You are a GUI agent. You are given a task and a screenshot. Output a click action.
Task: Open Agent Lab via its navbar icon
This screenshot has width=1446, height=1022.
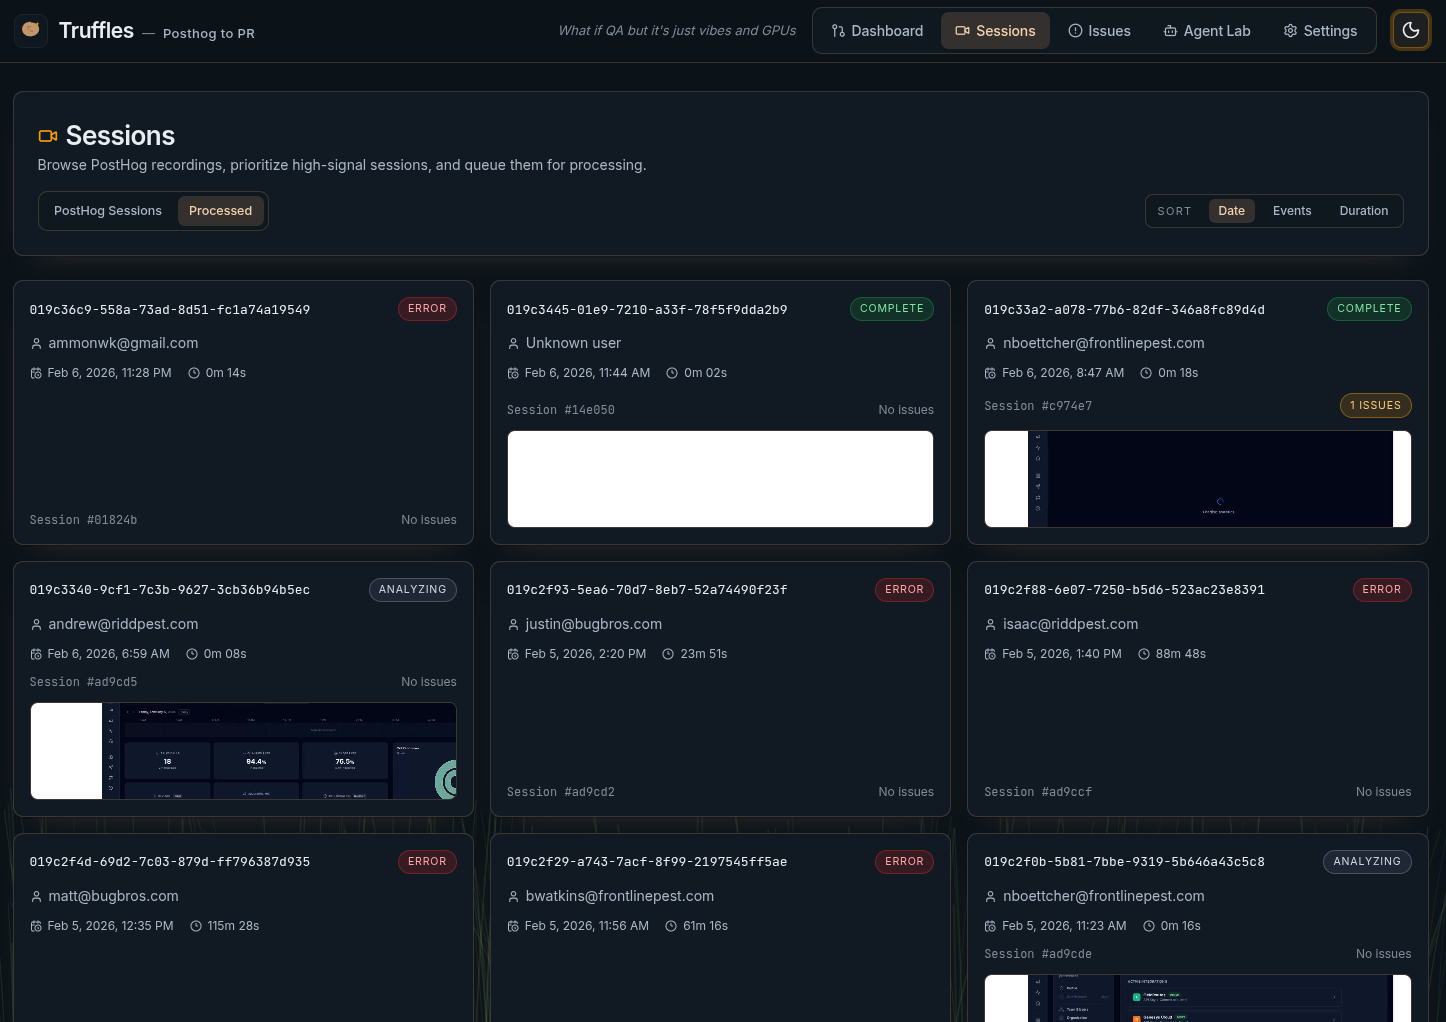(1169, 30)
